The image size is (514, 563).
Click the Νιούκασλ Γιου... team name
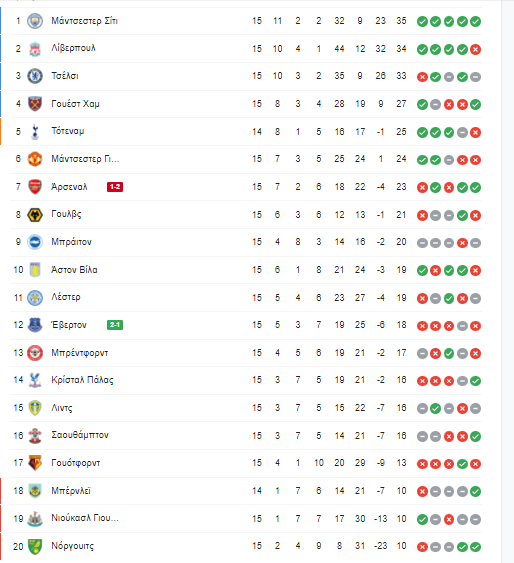pyautogui.click(x=85, y=518)
